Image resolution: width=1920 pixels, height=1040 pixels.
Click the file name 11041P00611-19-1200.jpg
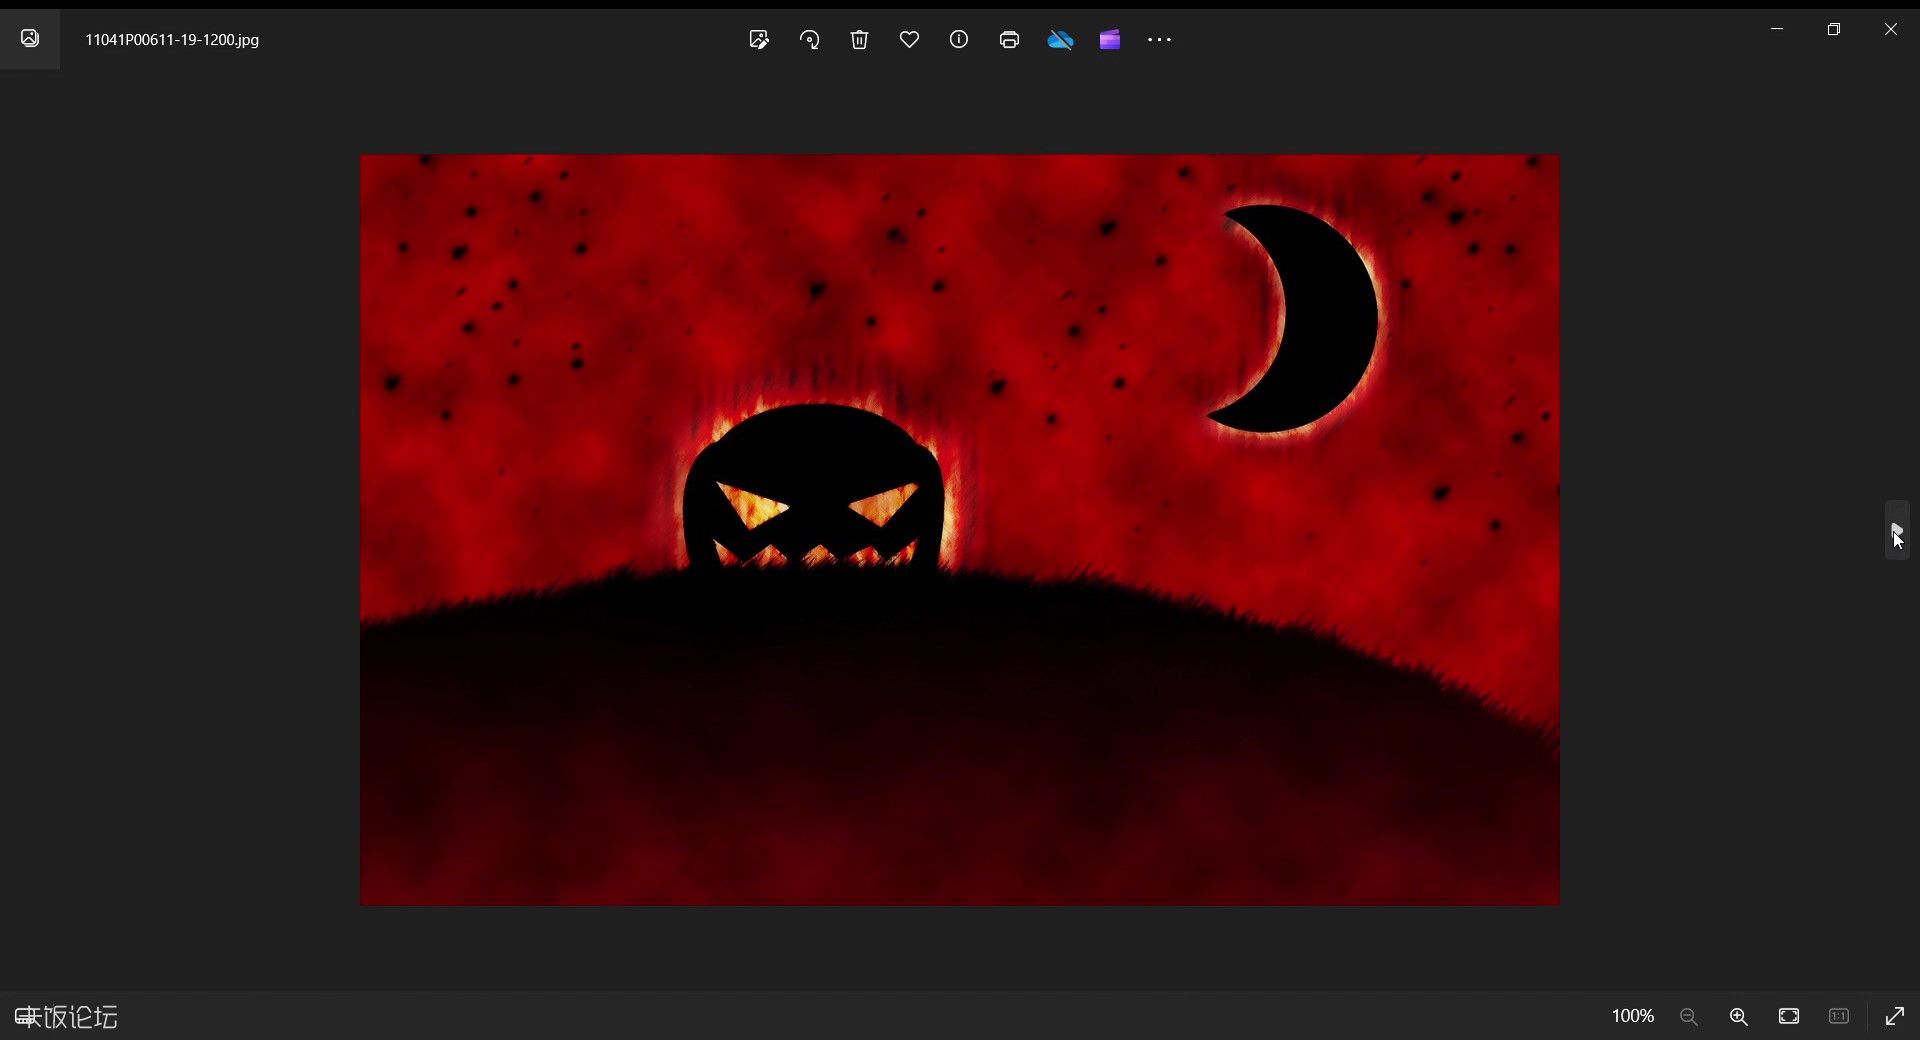tap(172, 40)
